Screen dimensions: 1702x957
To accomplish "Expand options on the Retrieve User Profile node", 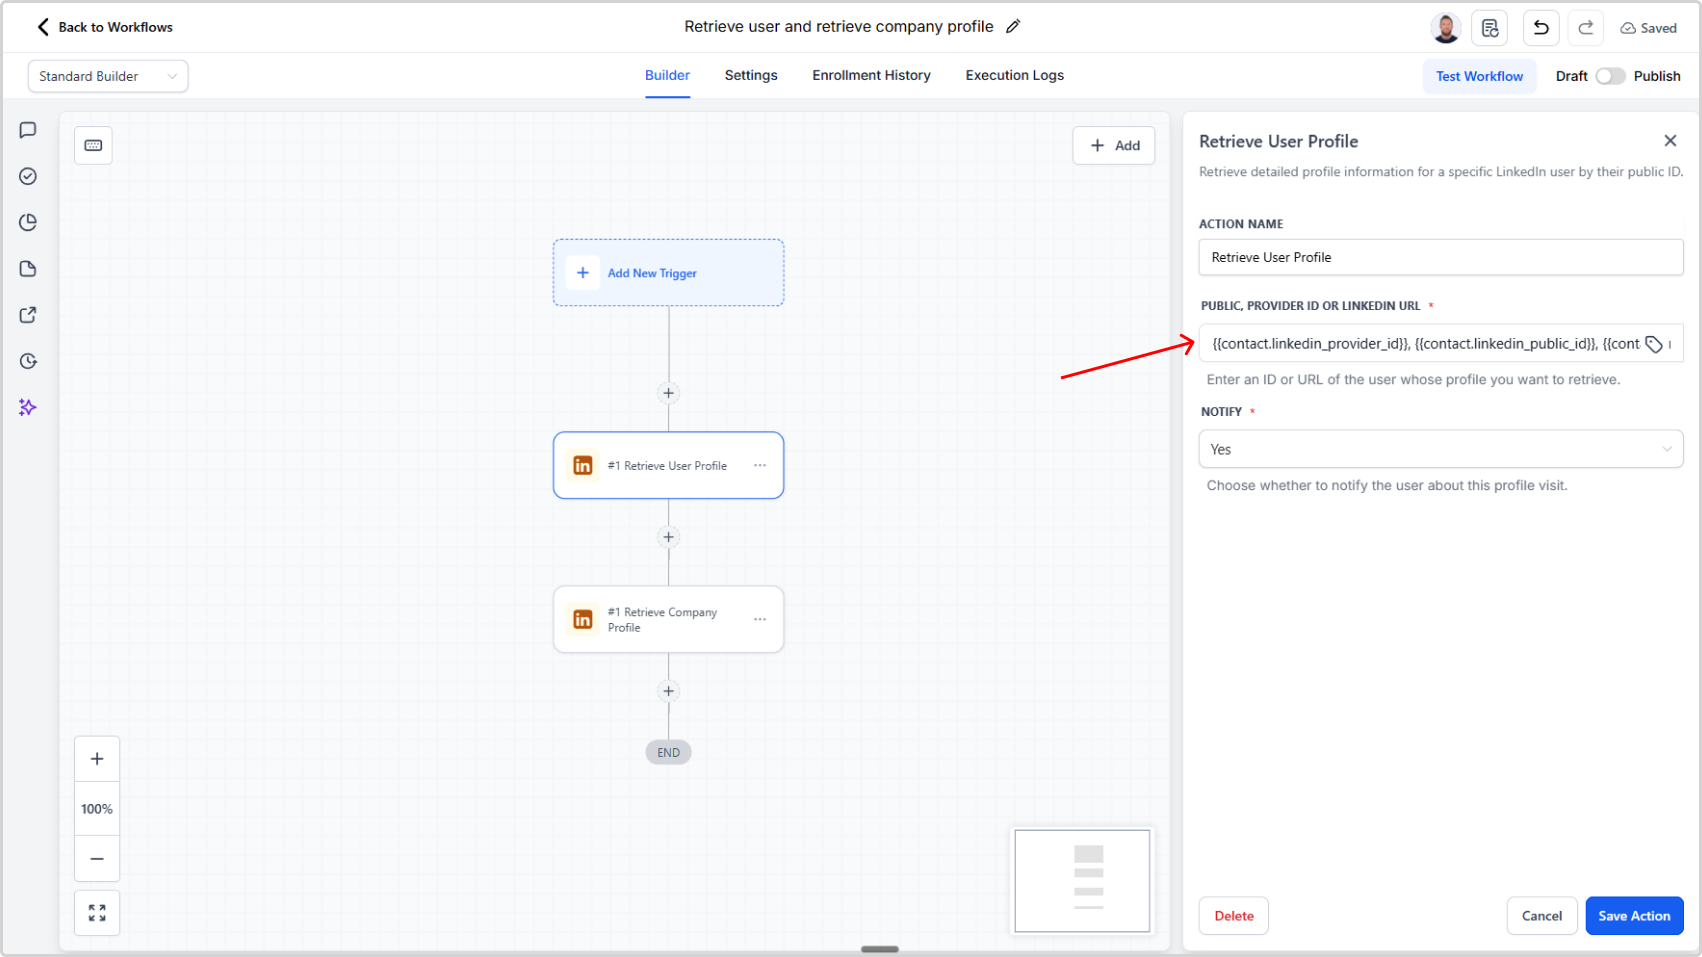I will (759, 465).
